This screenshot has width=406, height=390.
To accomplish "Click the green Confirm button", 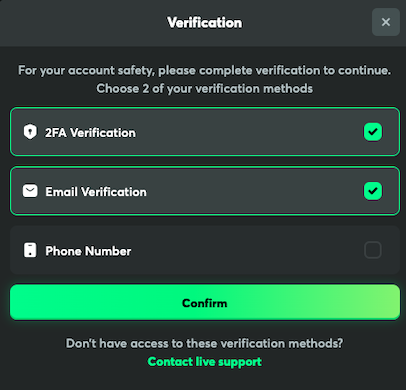I will (x=205, y=302).
